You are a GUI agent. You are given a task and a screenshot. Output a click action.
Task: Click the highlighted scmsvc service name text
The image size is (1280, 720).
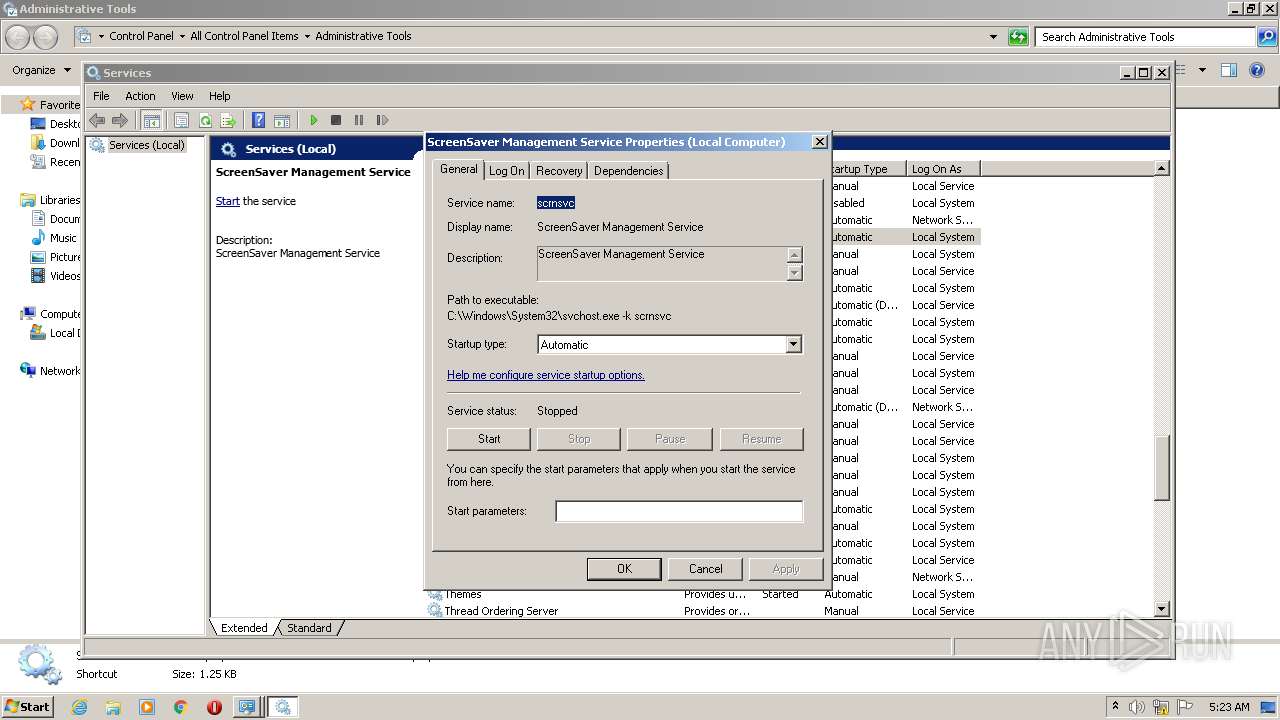click(555, 203)
